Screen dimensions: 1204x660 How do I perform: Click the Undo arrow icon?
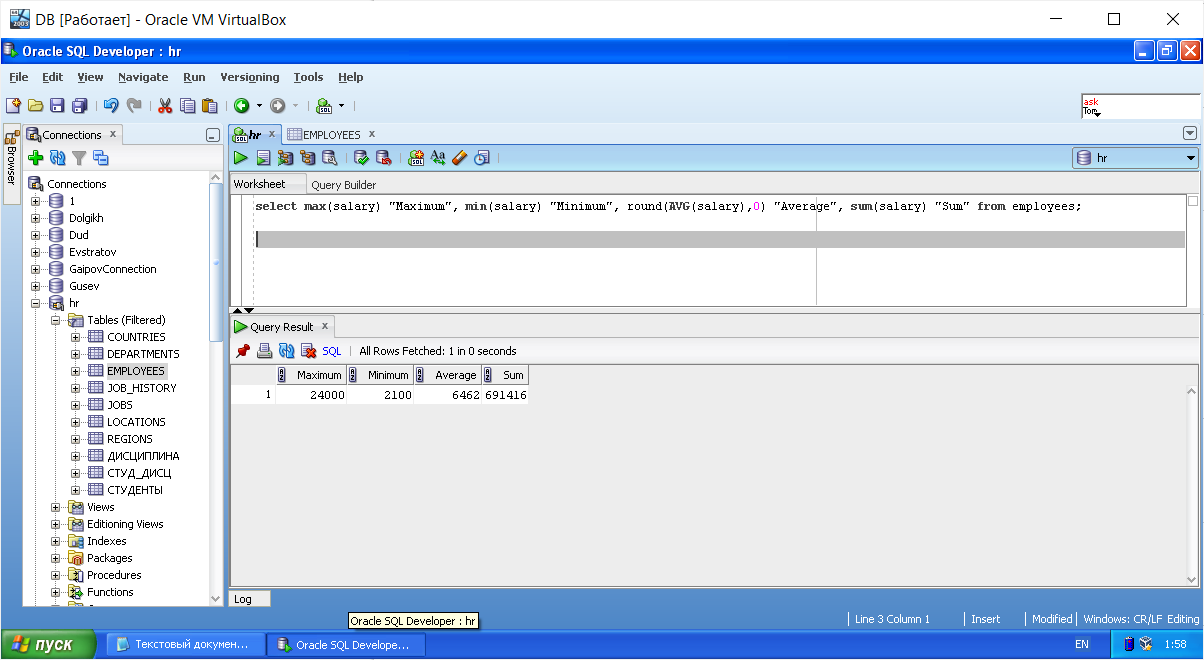[x=111, y=105]
